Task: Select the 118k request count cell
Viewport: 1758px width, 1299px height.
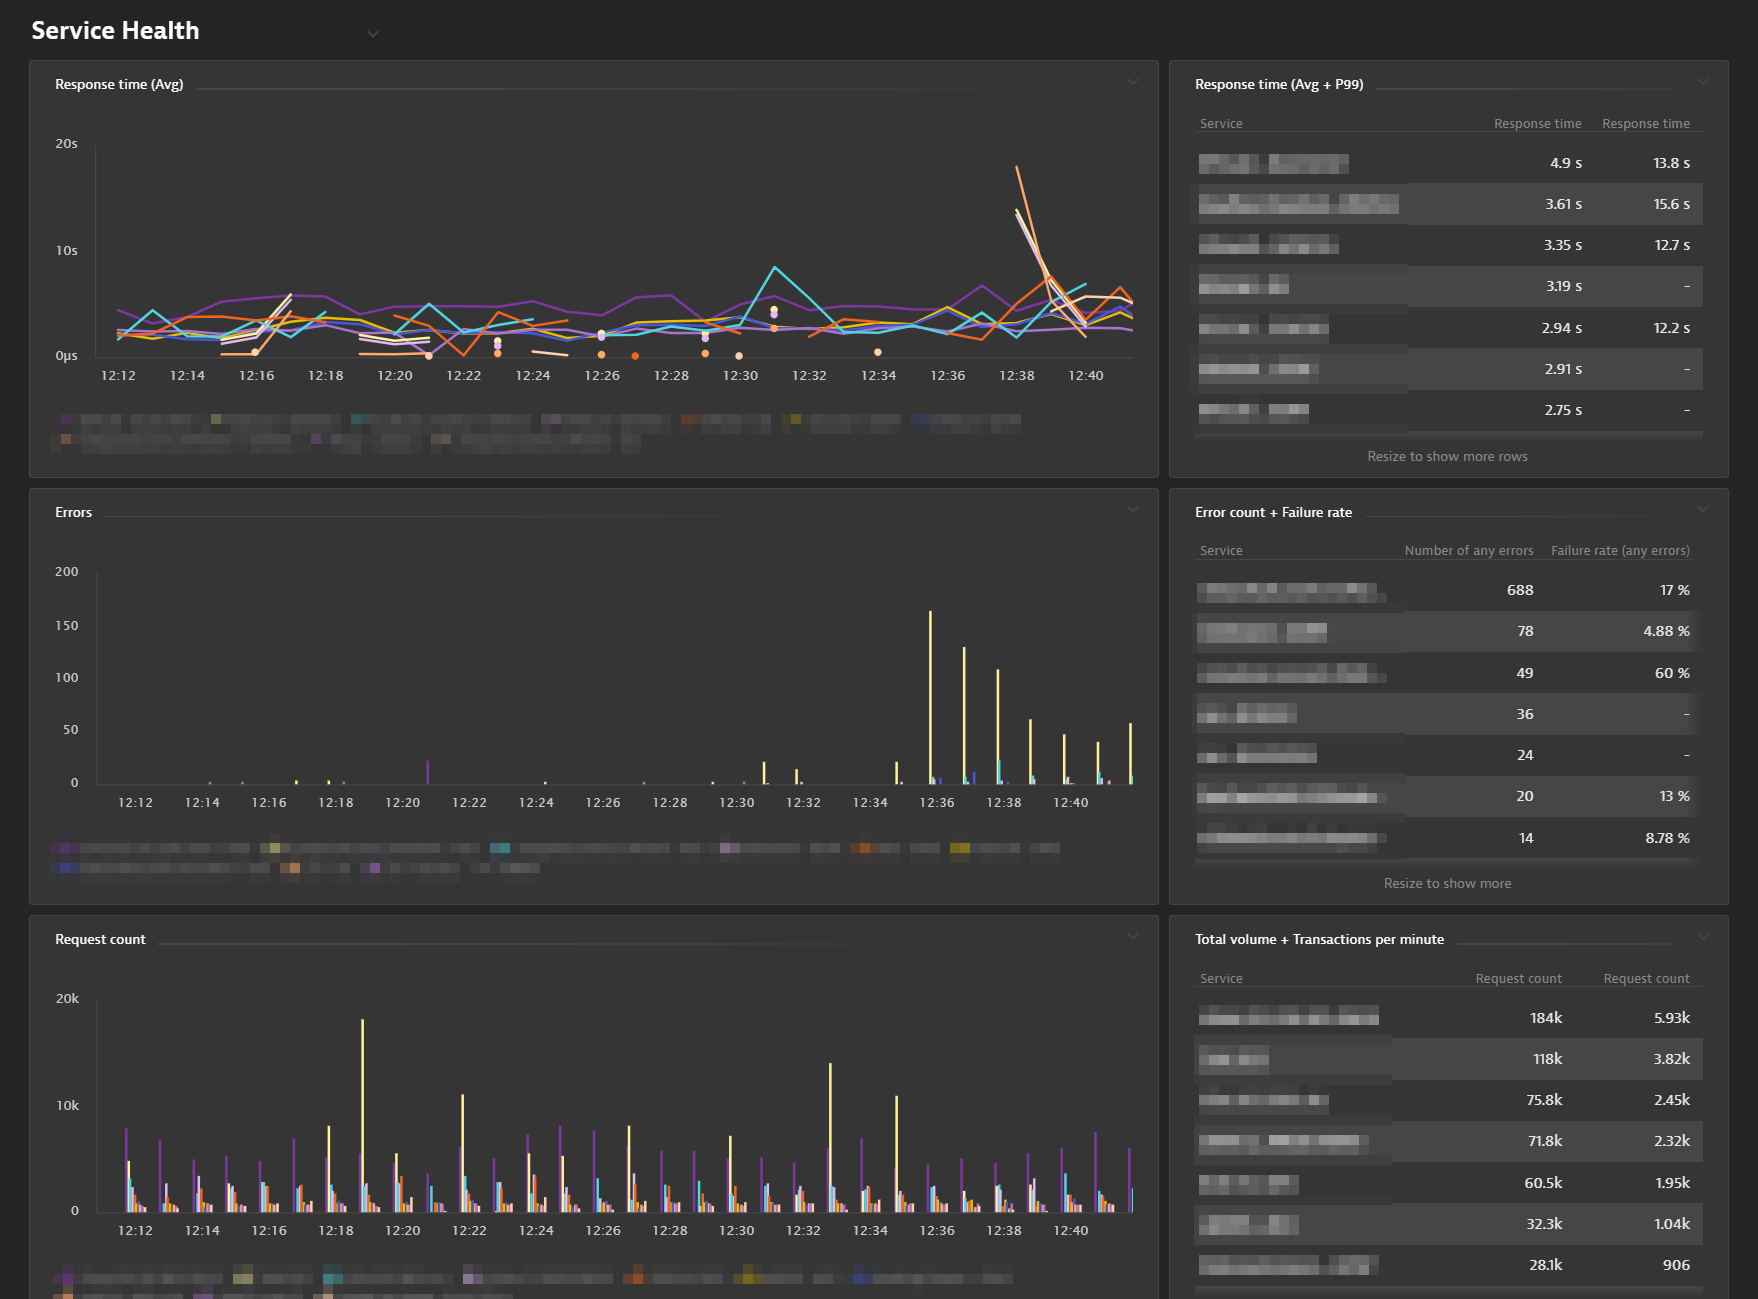Action: pos(1547,1059)
